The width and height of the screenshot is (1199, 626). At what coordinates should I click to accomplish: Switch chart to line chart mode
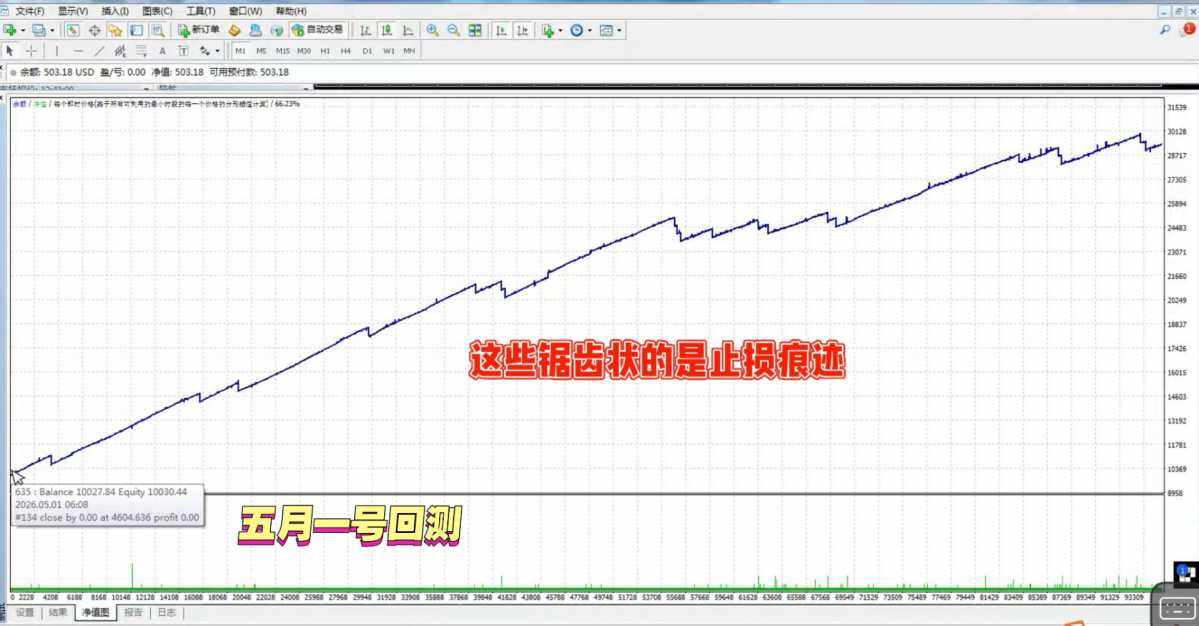(x=408, y=31)
